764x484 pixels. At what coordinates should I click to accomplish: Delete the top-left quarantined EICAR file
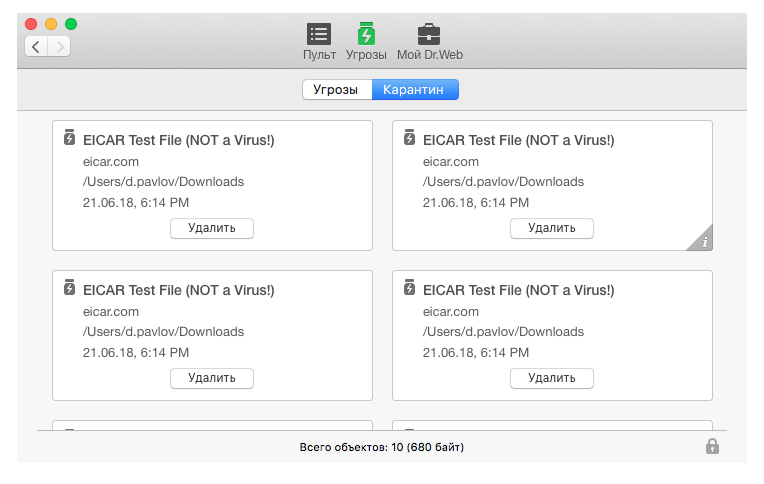tap(211, 228)
